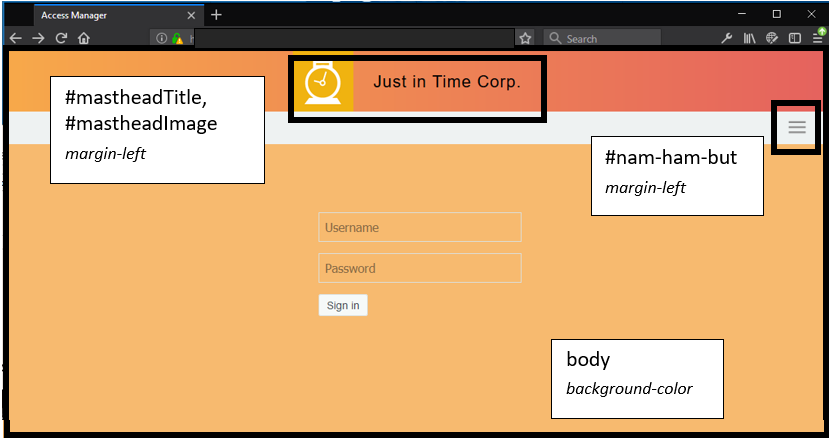Bookmark this page with the star
829x438 pixels.
coord(524,38)
